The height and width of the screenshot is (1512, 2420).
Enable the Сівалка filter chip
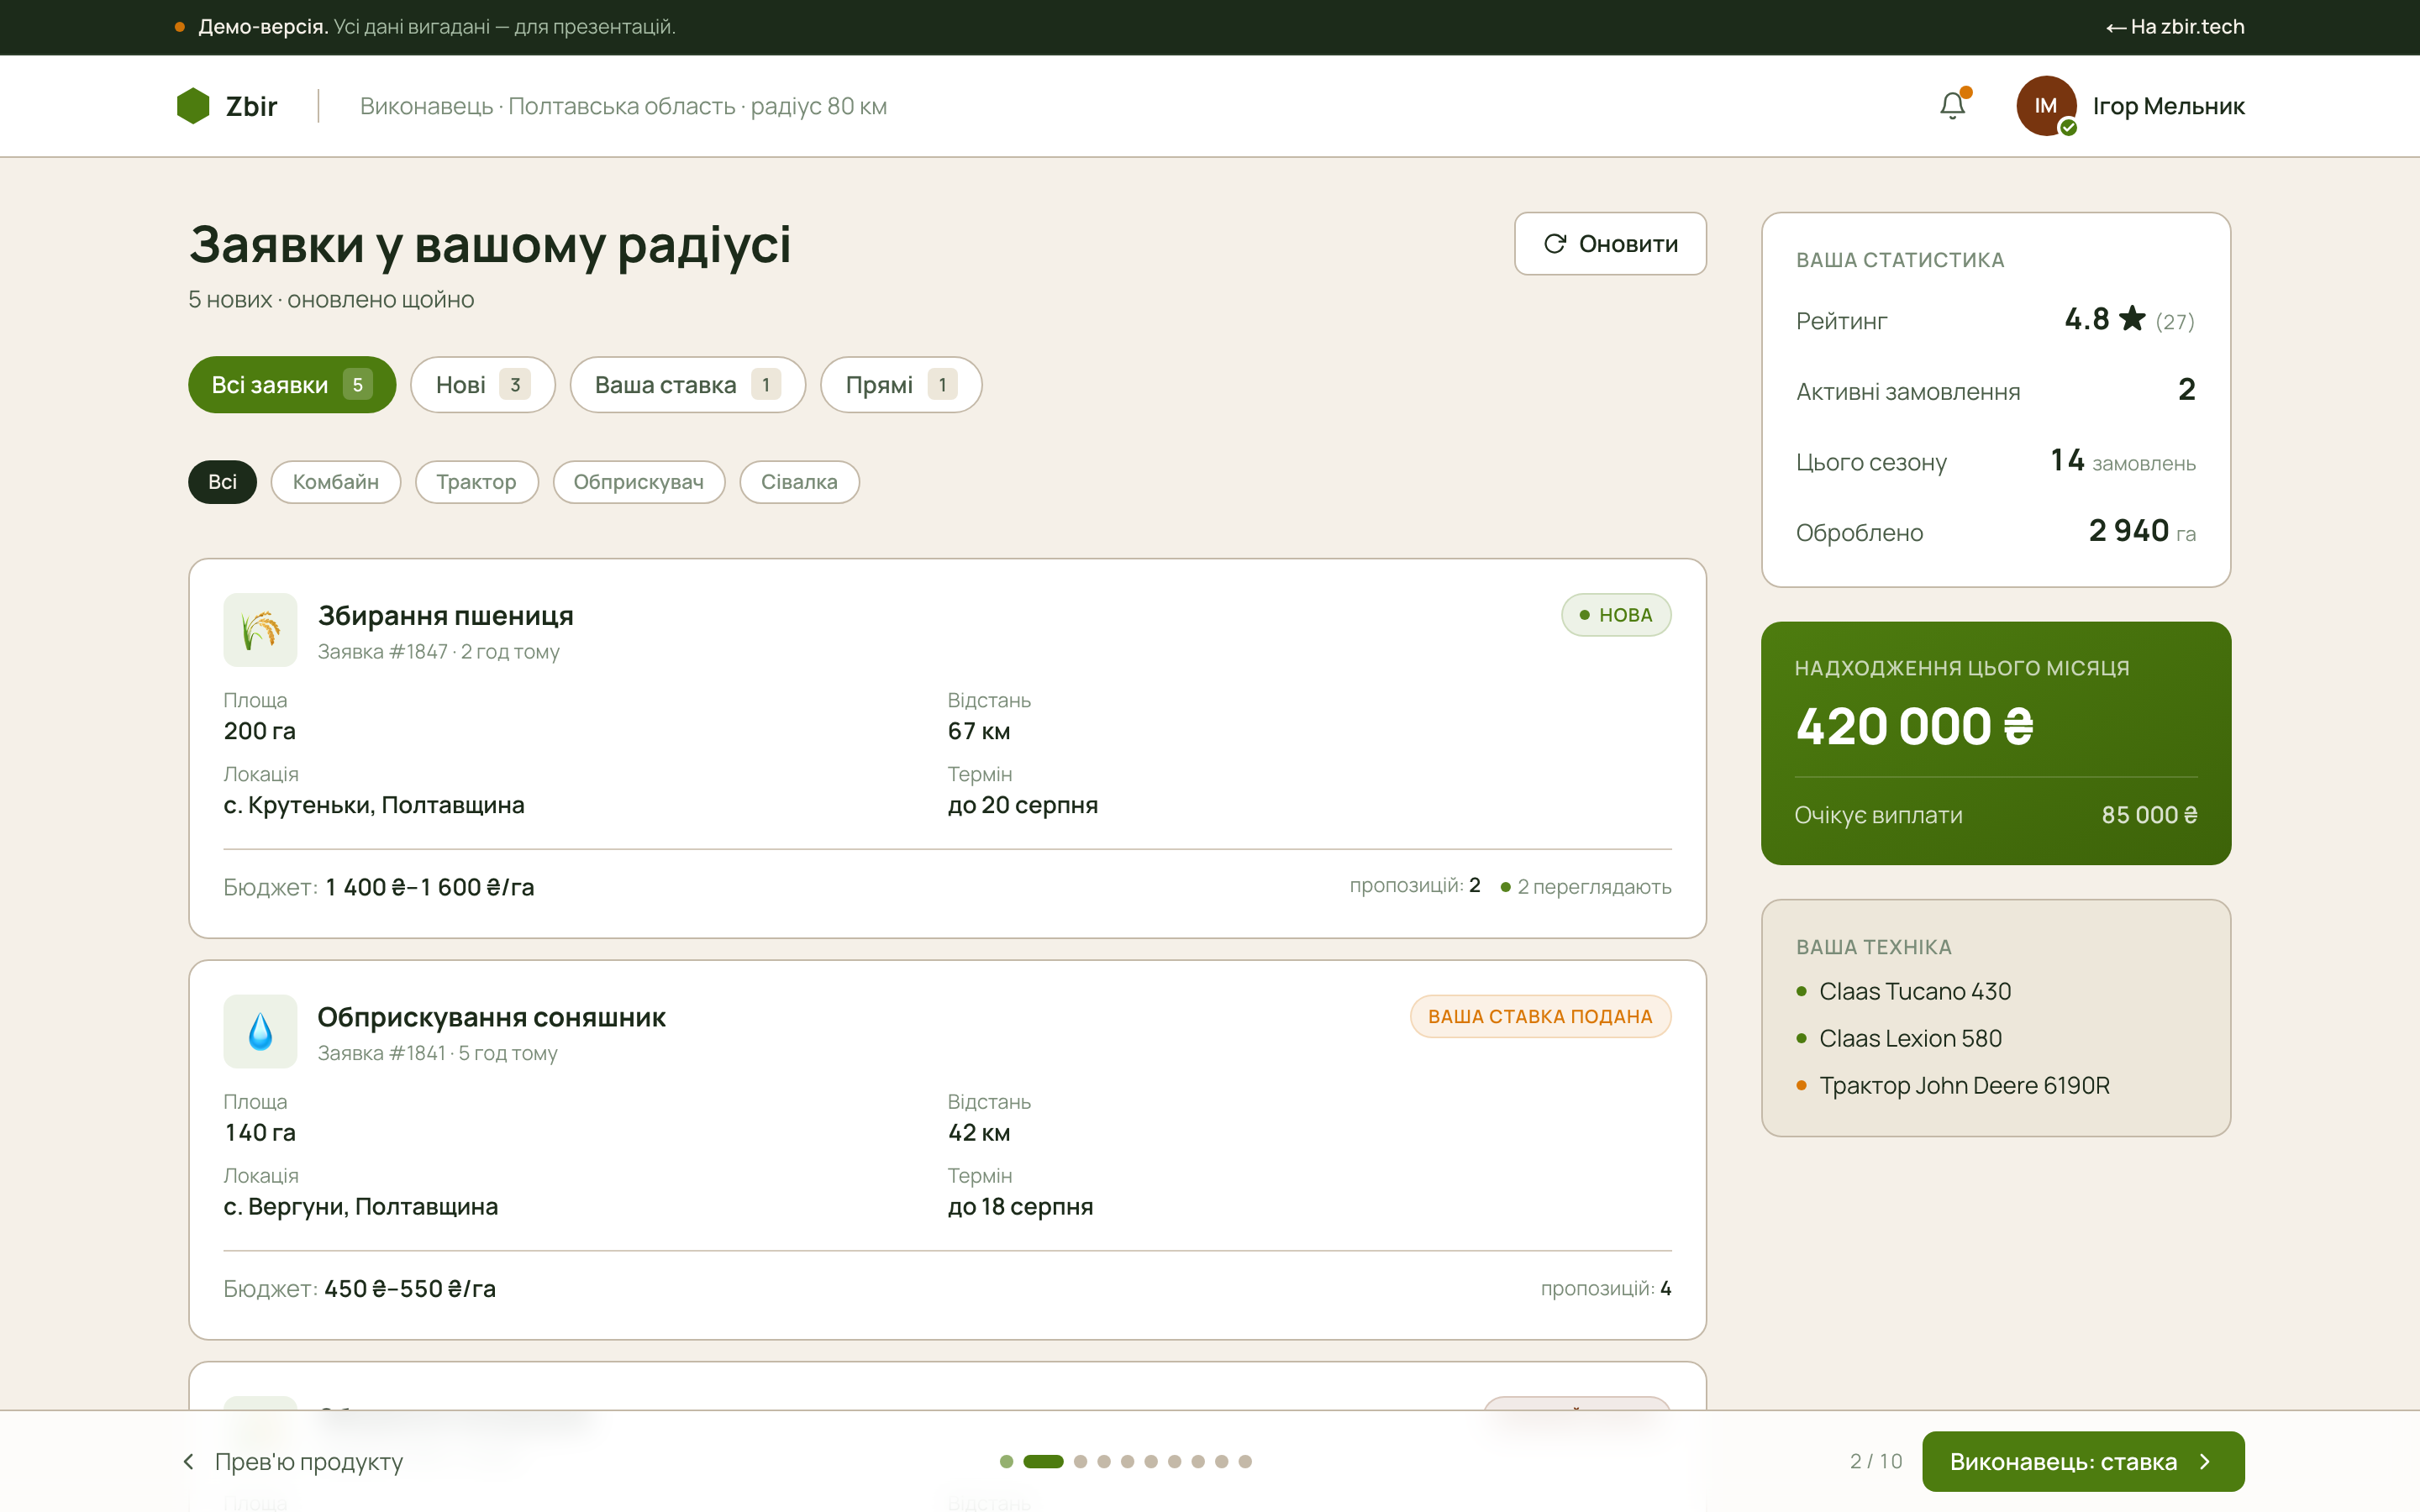[x=799, y=482]
